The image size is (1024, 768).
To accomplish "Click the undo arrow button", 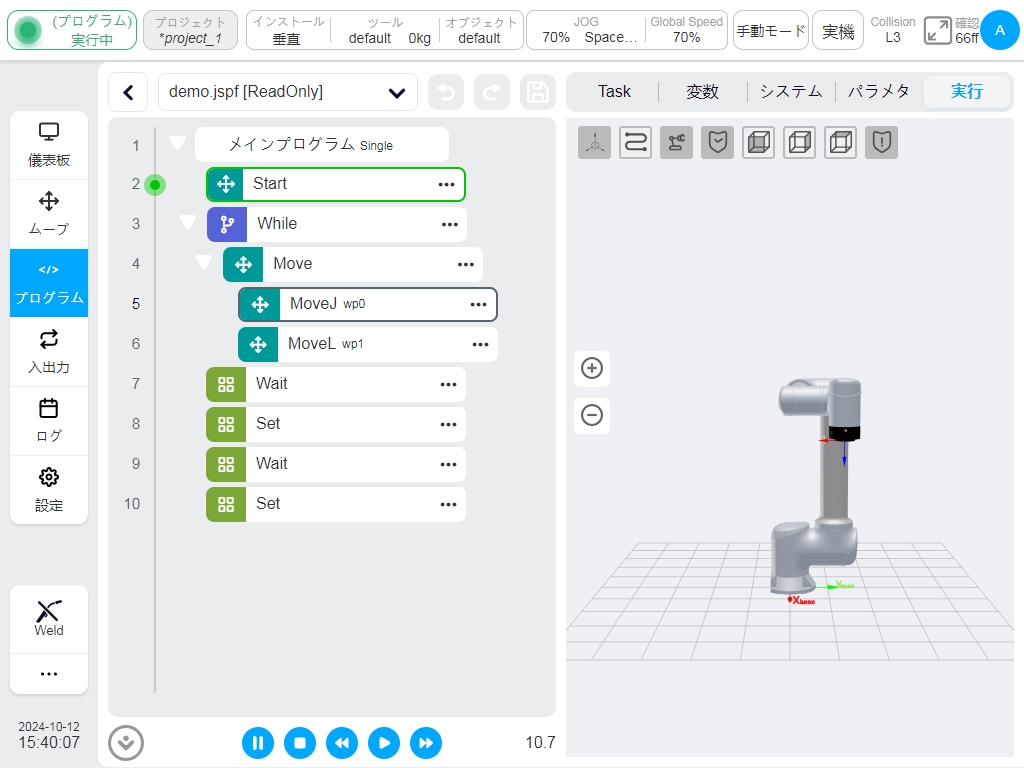I will (446, 92).
